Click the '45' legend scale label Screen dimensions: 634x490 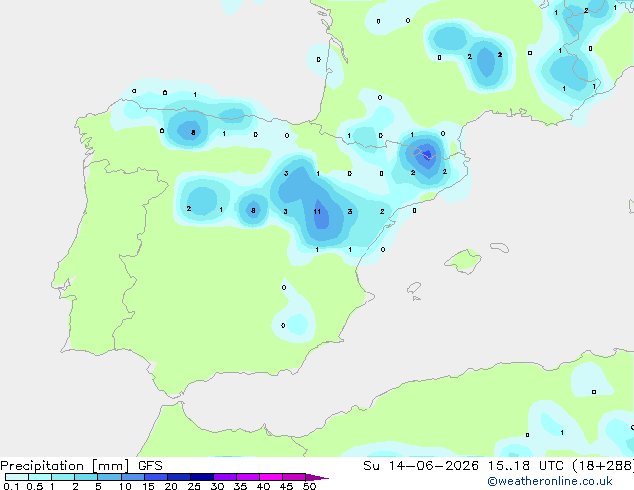286,486
